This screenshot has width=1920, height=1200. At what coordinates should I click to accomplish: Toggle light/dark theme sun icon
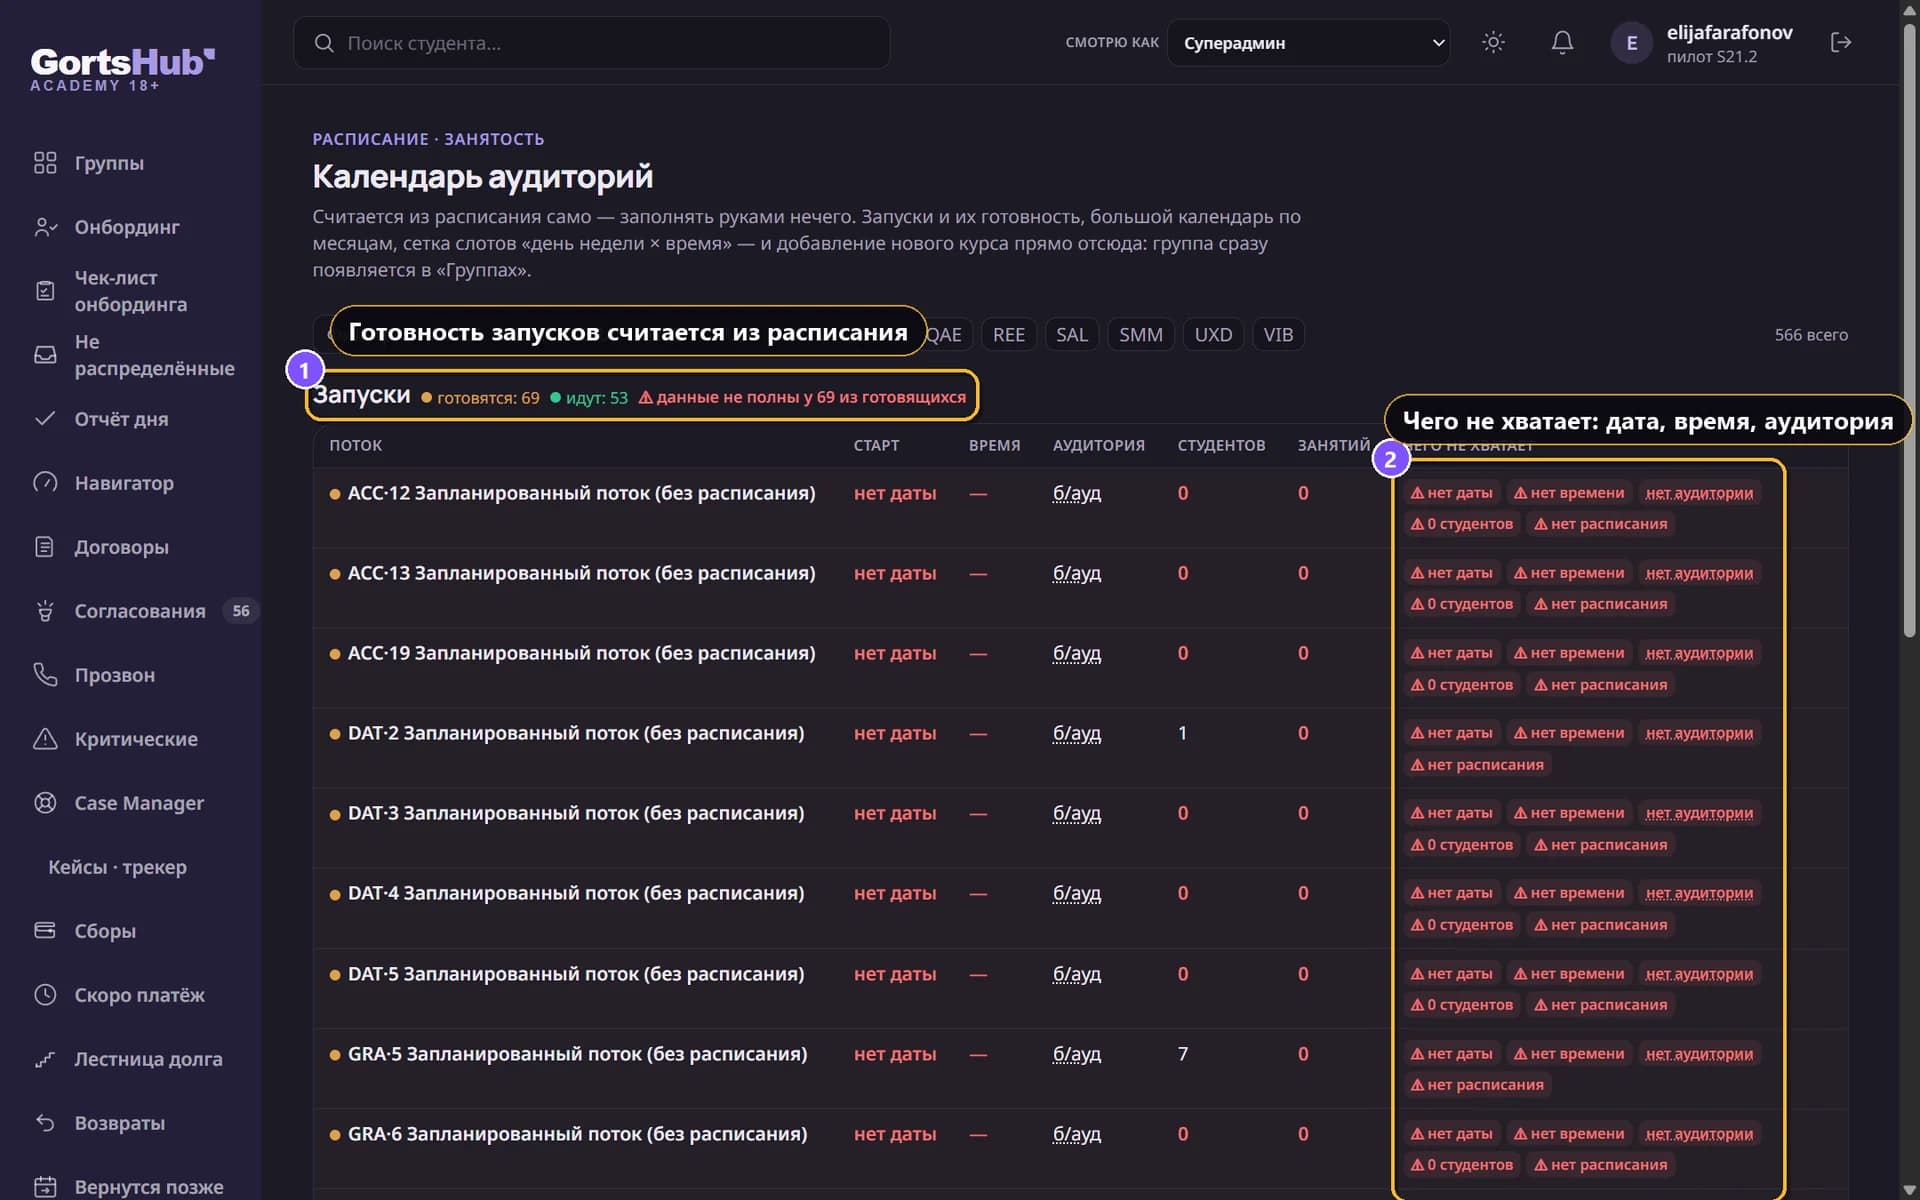(x=1493, y=42)
